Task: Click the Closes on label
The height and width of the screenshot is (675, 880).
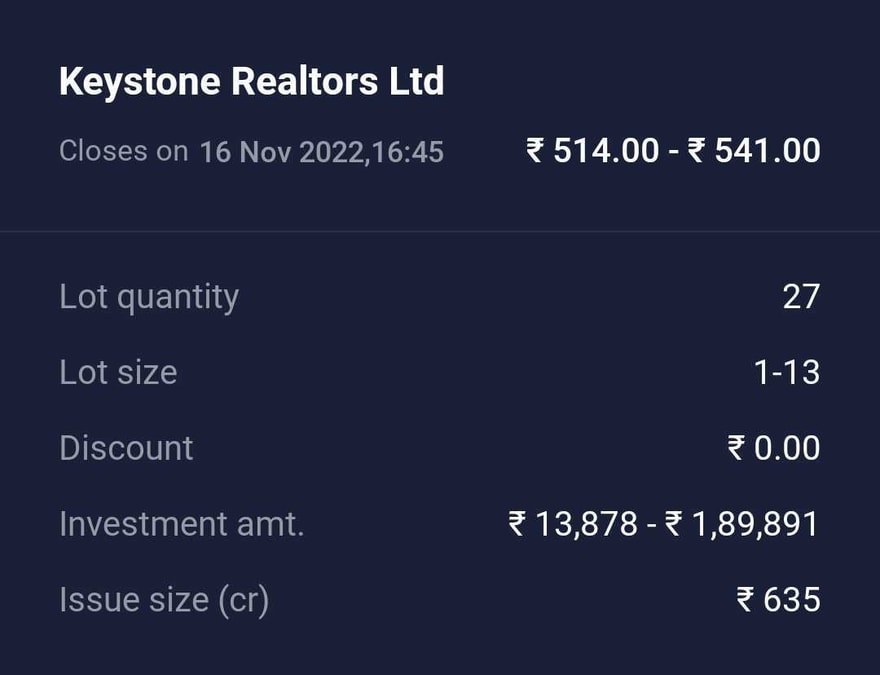Action: (x=122, y=151)
